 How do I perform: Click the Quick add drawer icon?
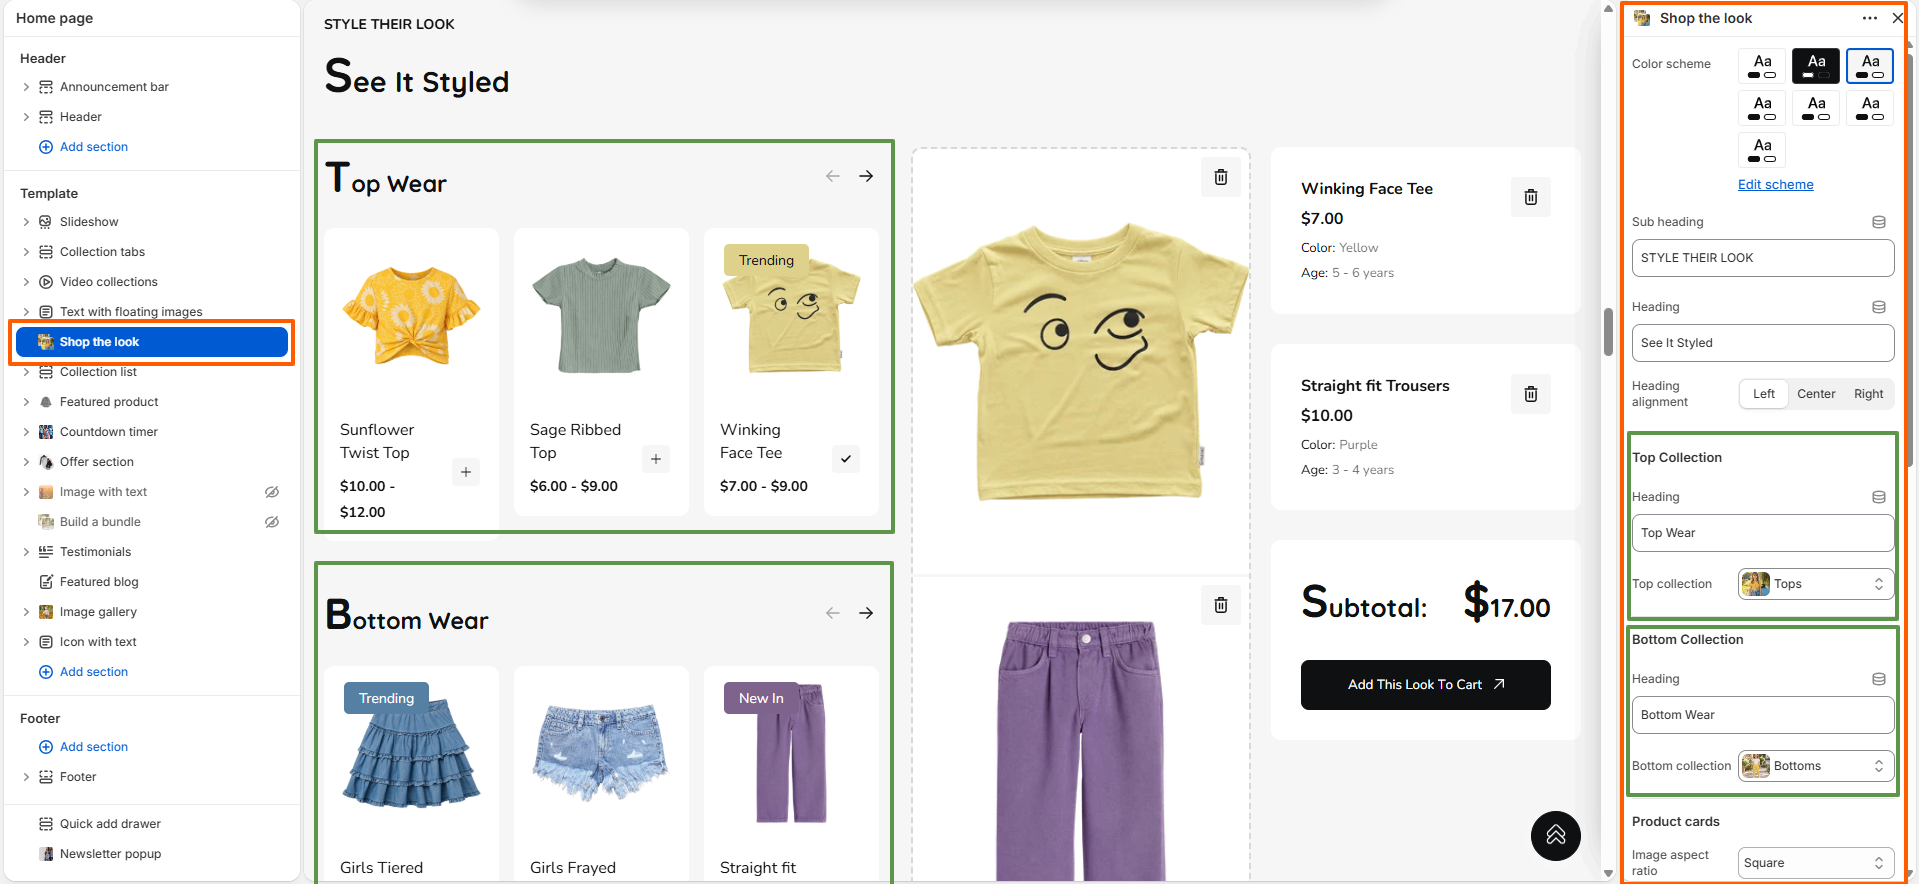click(45, 824)
